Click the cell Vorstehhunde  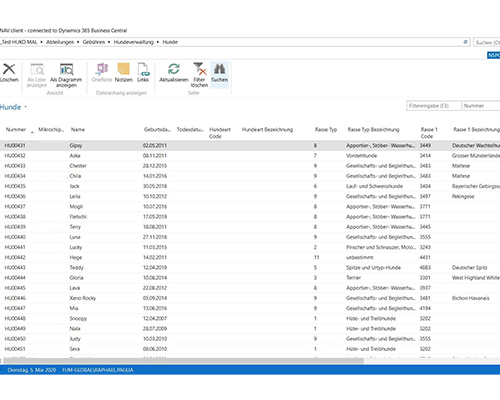361,156
